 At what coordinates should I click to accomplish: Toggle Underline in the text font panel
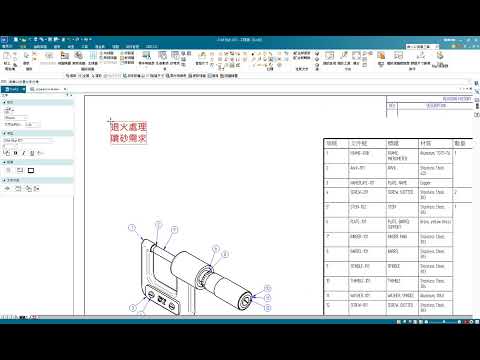coord(32,153)
